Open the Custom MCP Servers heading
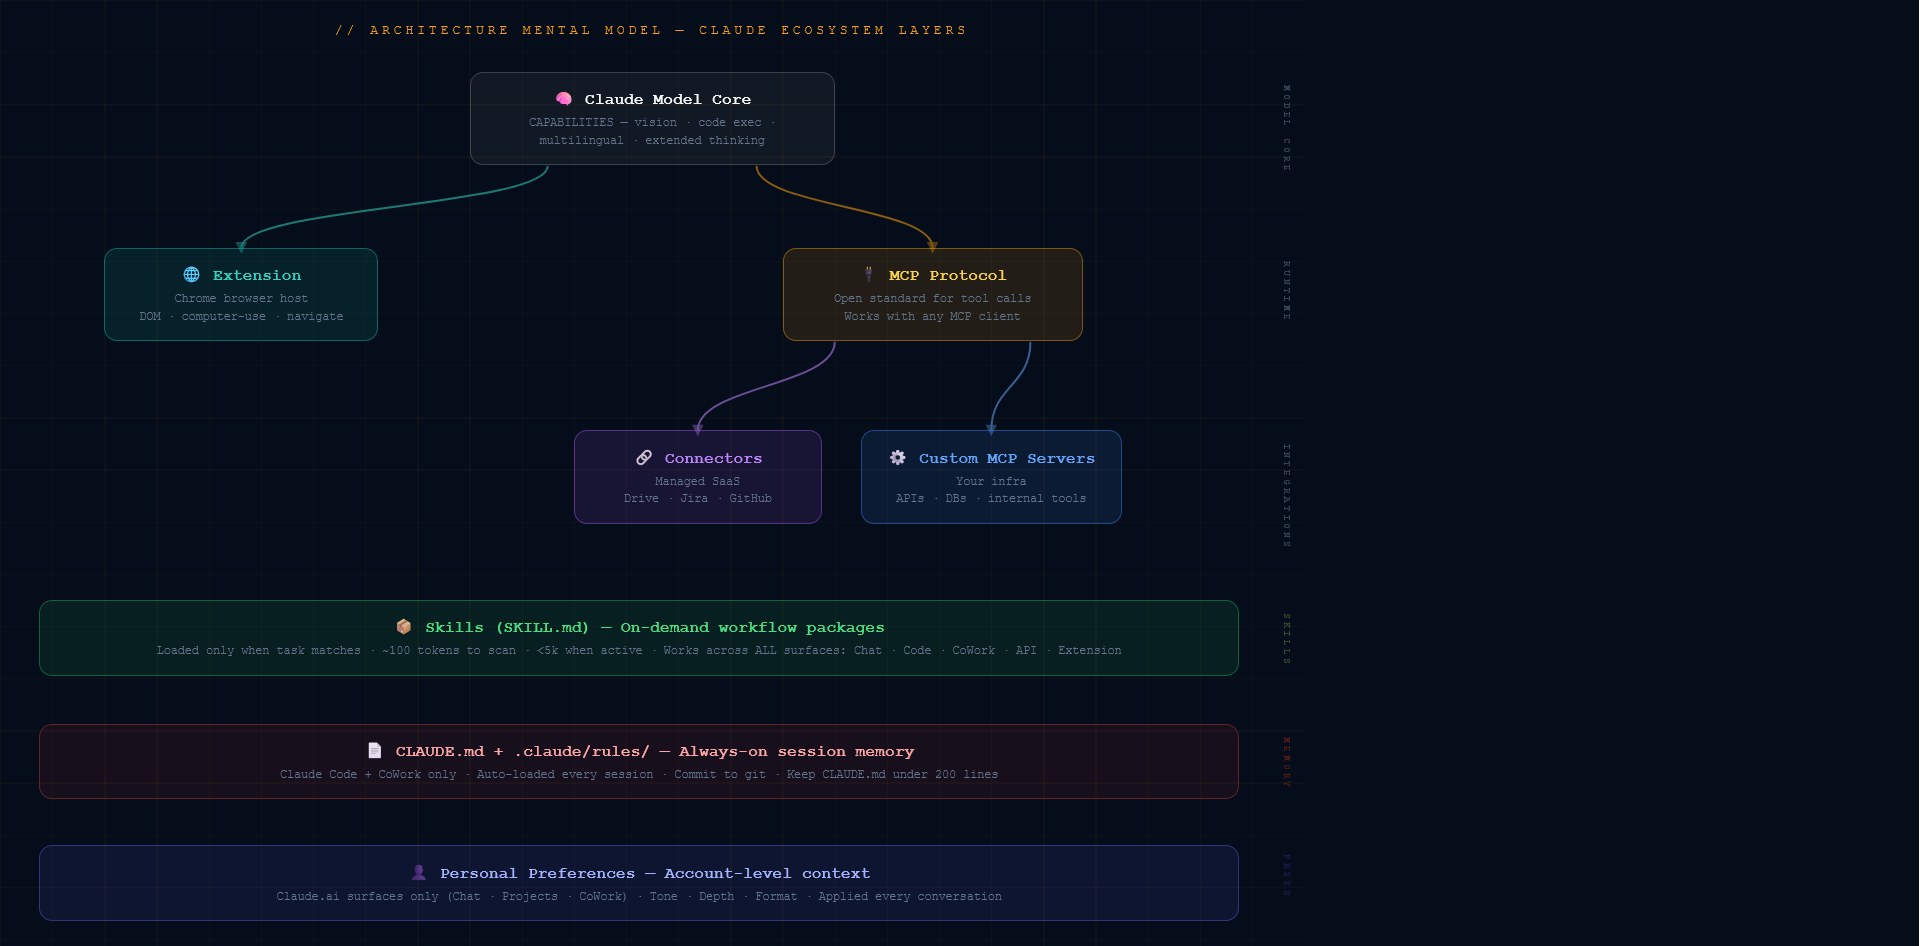 click(x=1006, y=458)
